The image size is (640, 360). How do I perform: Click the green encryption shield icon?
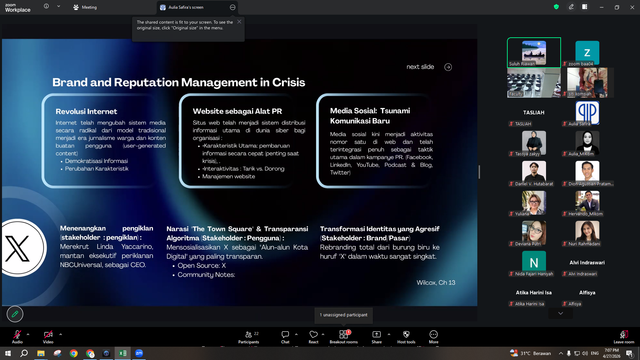tap(556, 7)
